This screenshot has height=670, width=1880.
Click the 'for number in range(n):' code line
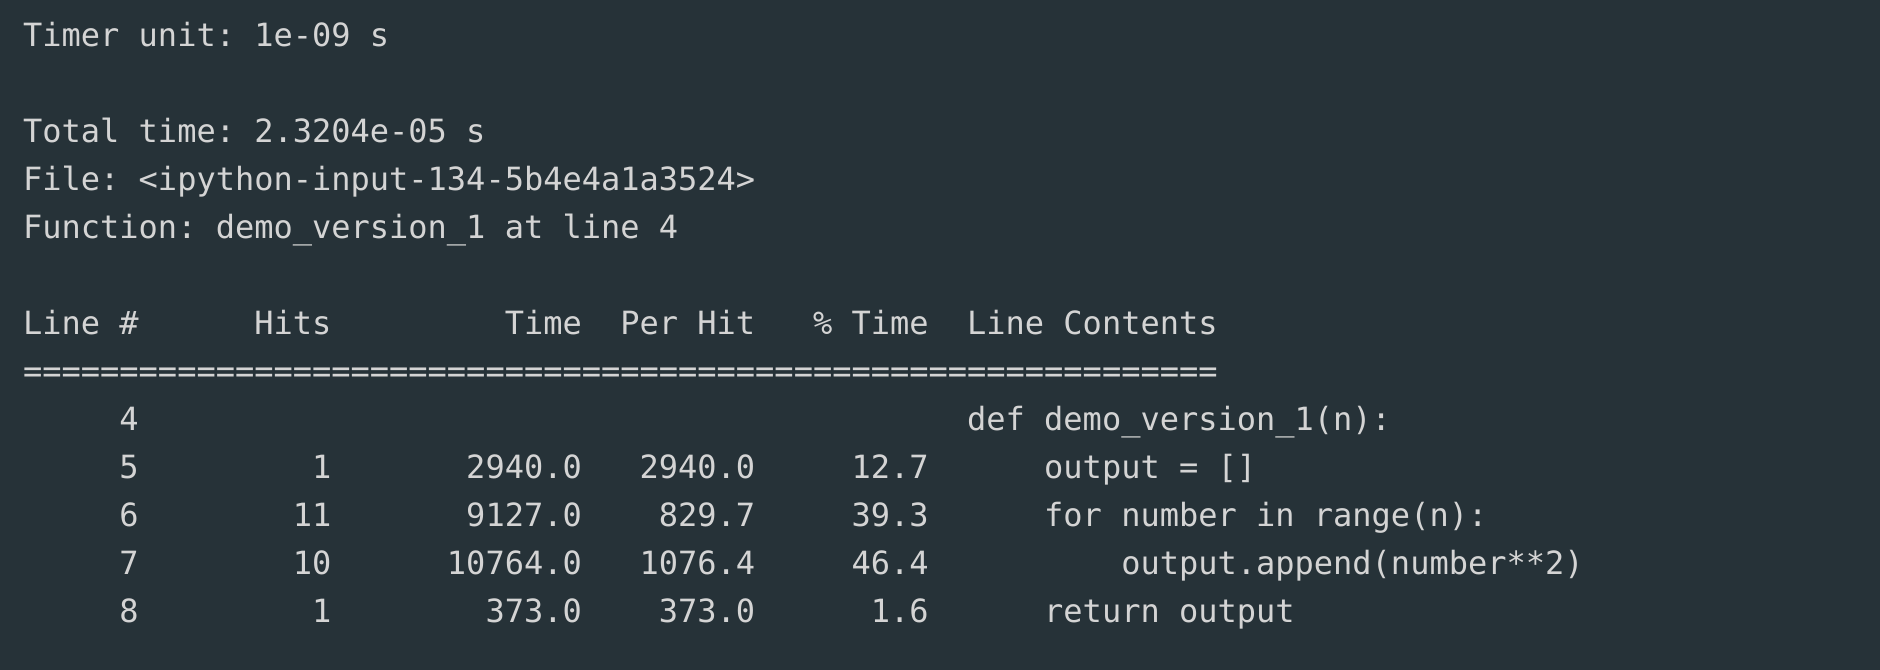[1264, 516]
